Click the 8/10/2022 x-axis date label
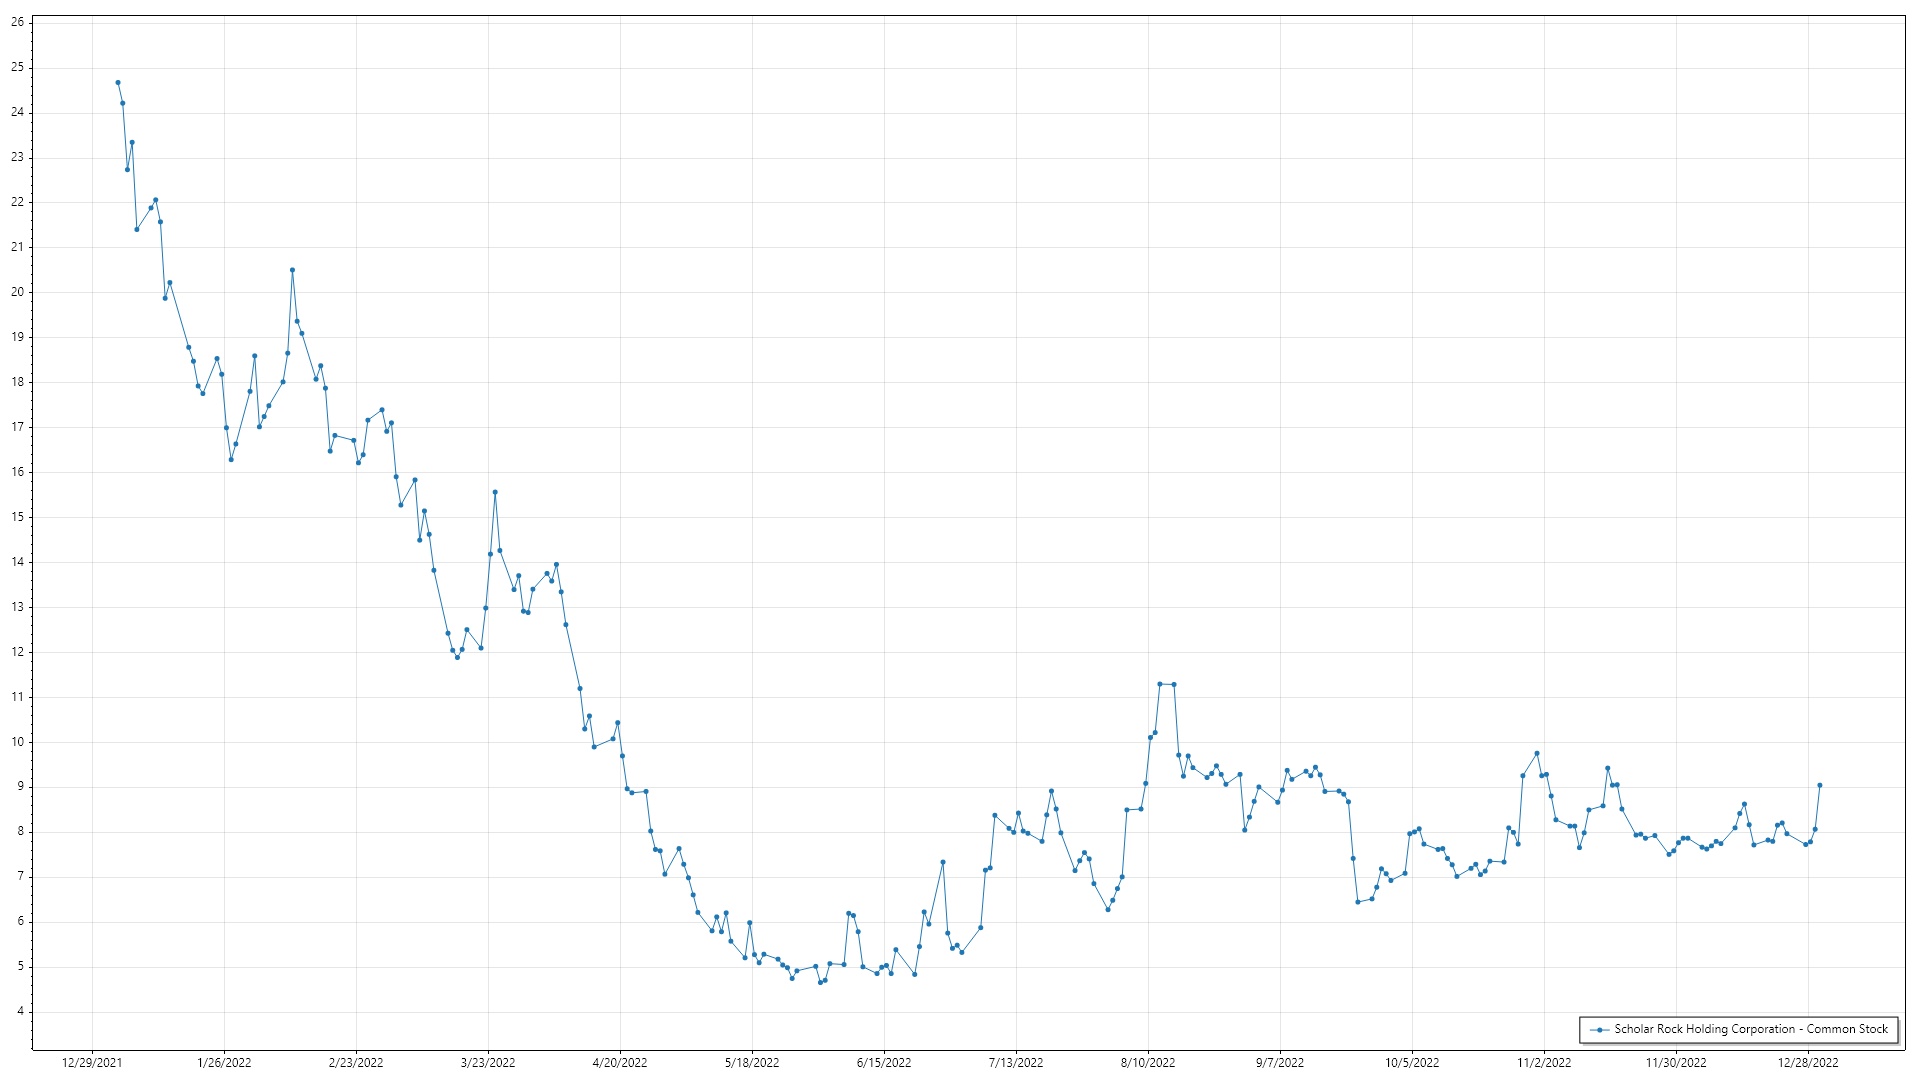1920x1080 pixels. click(1148, 1062)
